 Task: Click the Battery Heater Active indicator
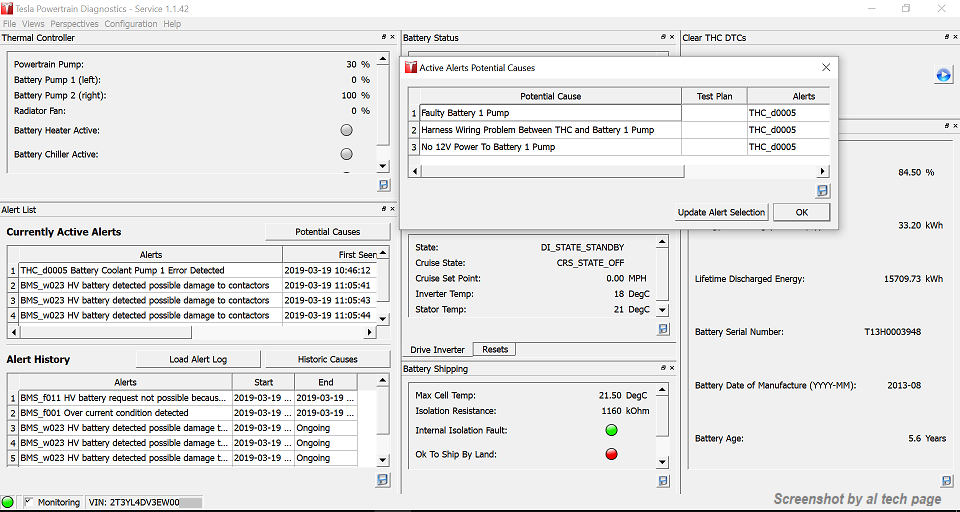pyautogui.click(x=347, y=130)
